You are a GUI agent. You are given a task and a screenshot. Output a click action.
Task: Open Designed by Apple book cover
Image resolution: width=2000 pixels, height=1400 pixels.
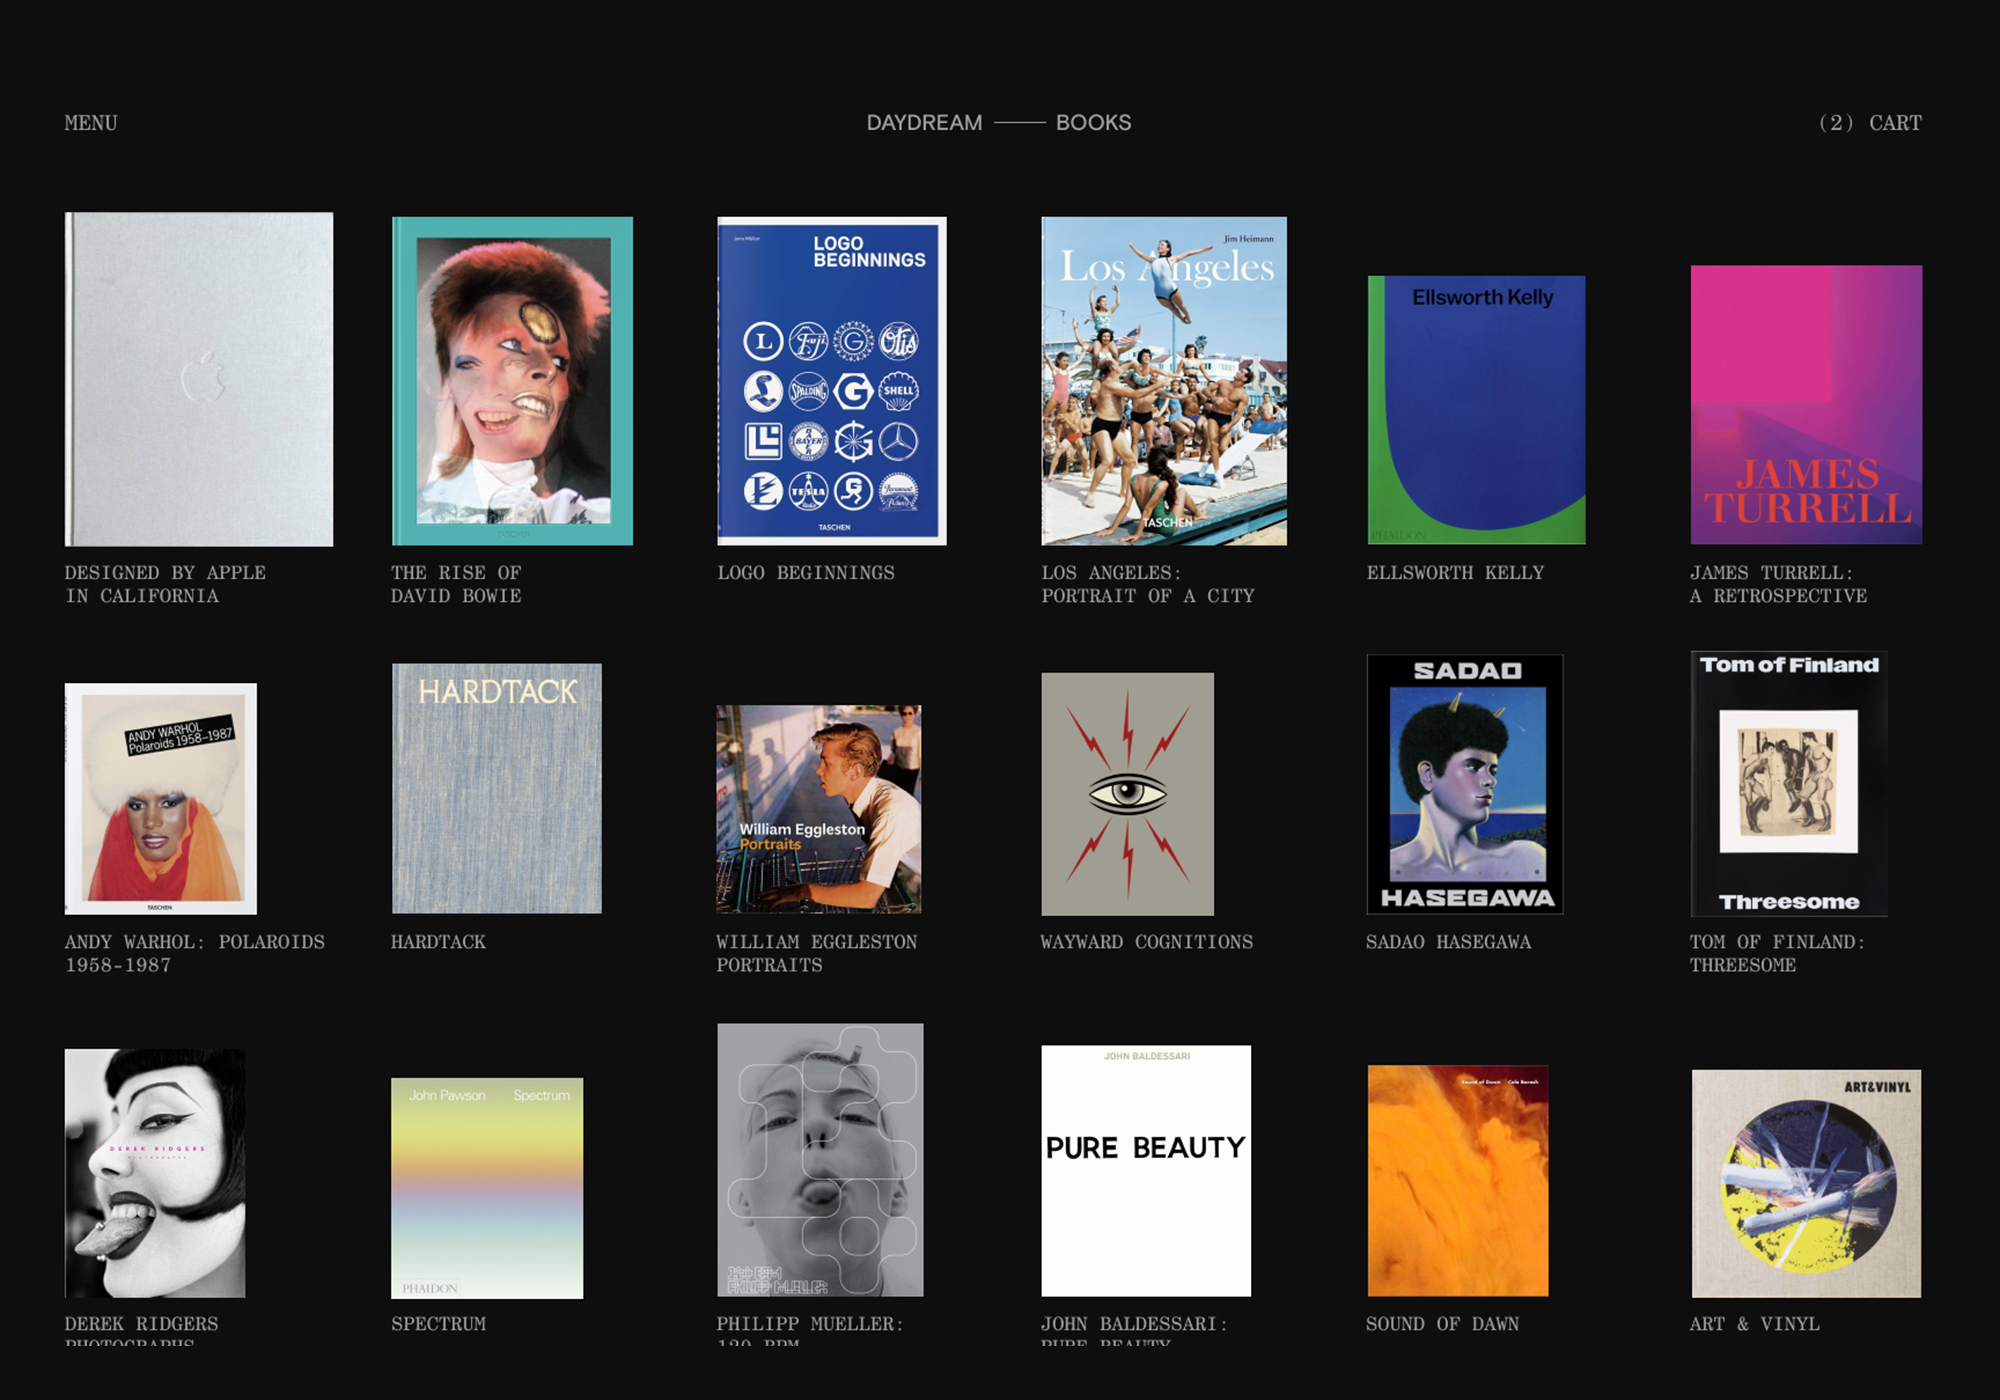(199, 379)
